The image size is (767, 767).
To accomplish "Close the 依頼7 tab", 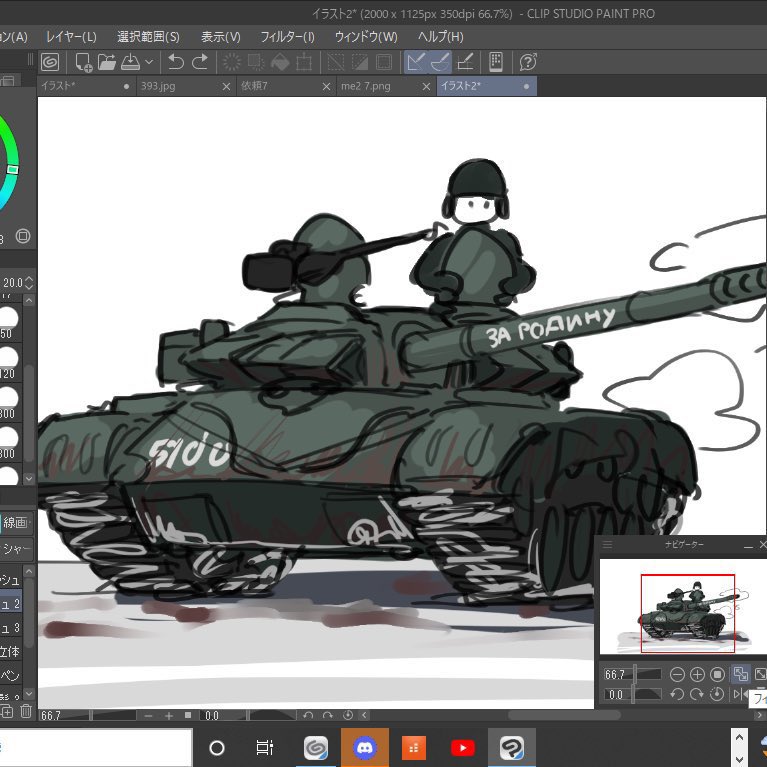I will tap(326, 87).
